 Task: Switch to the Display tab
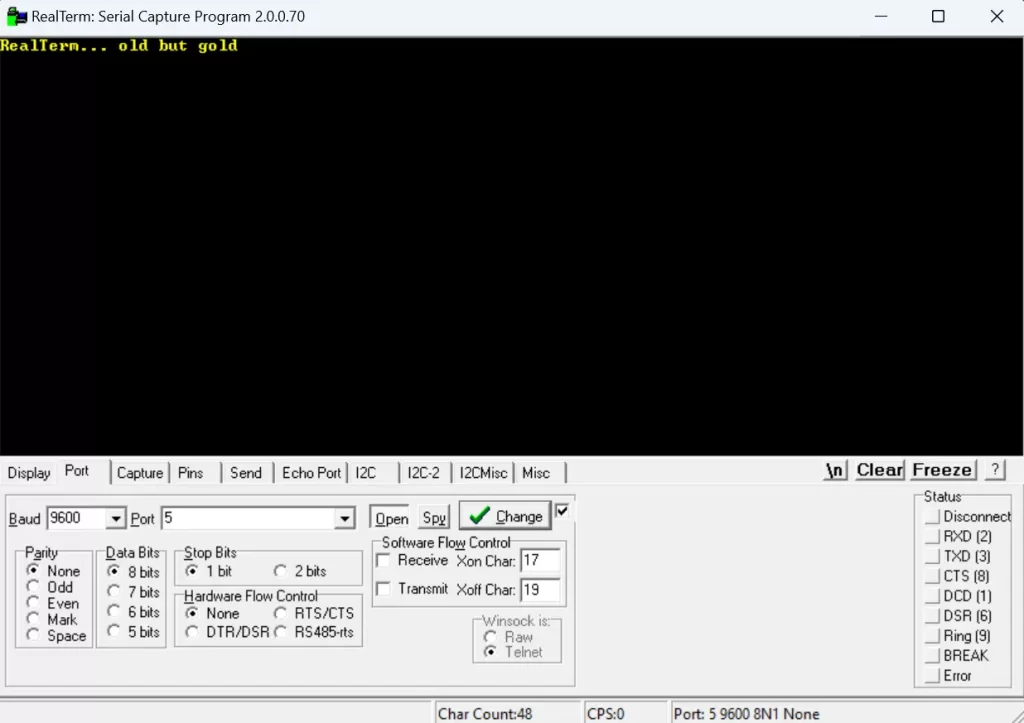click(29, 473)
